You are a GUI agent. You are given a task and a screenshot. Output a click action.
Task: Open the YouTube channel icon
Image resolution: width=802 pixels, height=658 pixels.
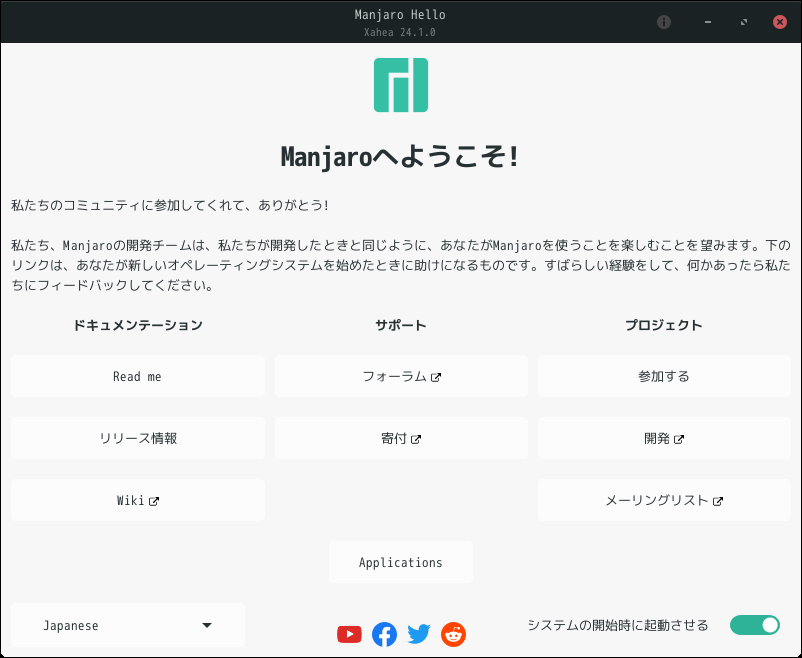pos(349,634)
